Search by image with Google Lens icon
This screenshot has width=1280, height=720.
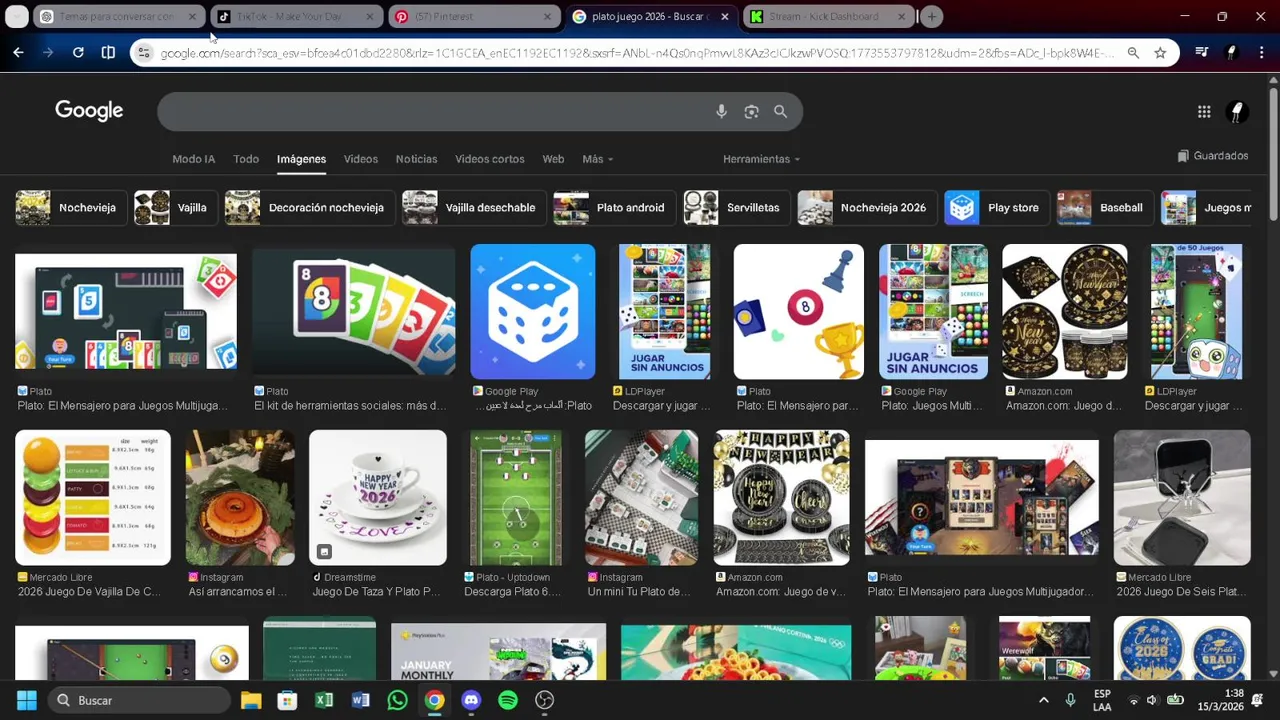pos(751,112)
